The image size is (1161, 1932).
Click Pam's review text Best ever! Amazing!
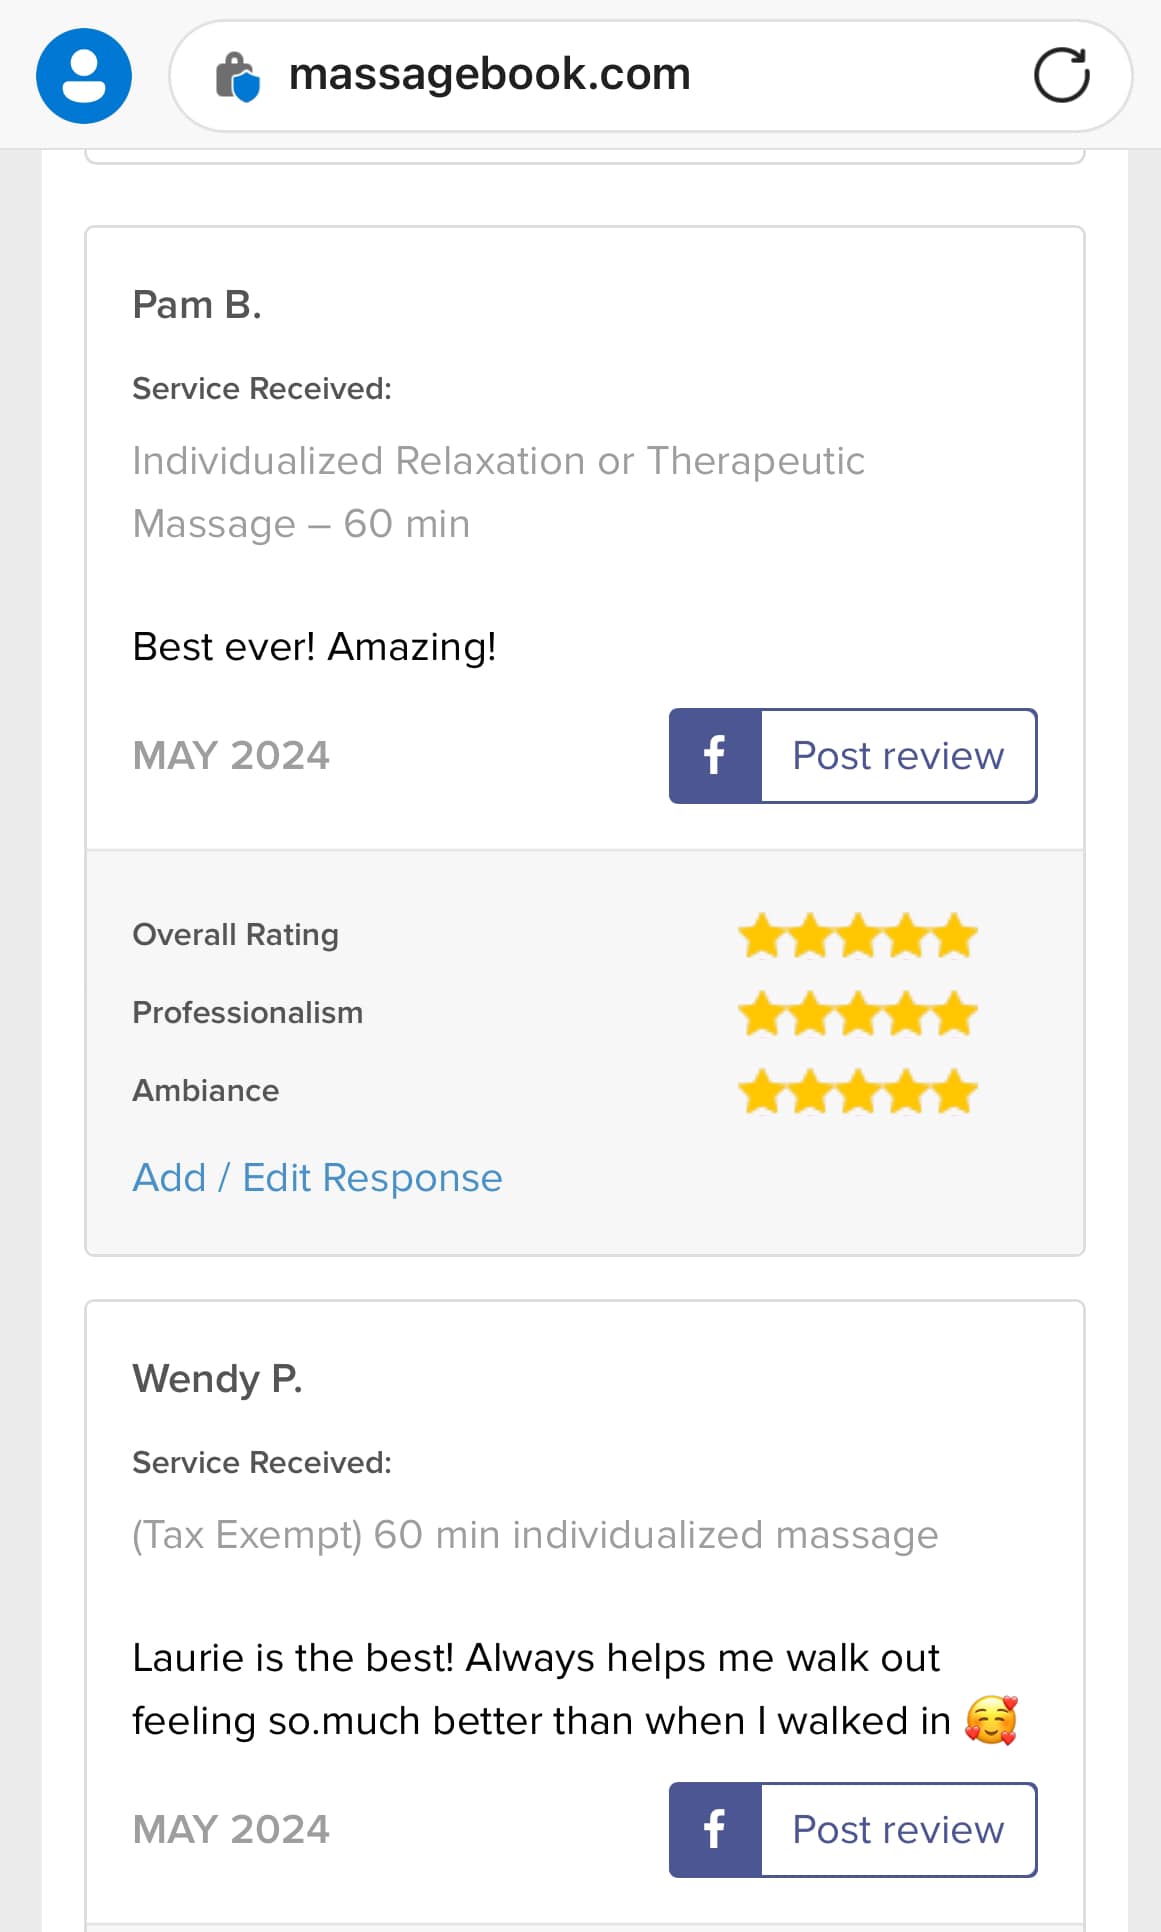[x=314, y=647]
